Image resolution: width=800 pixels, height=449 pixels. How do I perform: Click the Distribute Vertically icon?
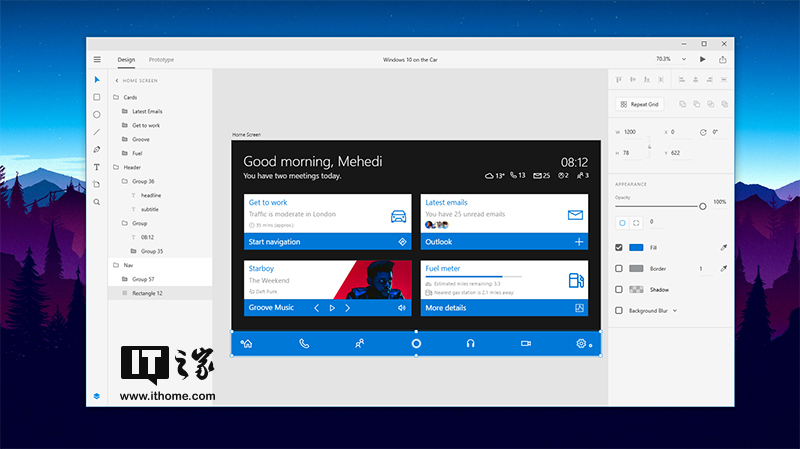(661, 80)
